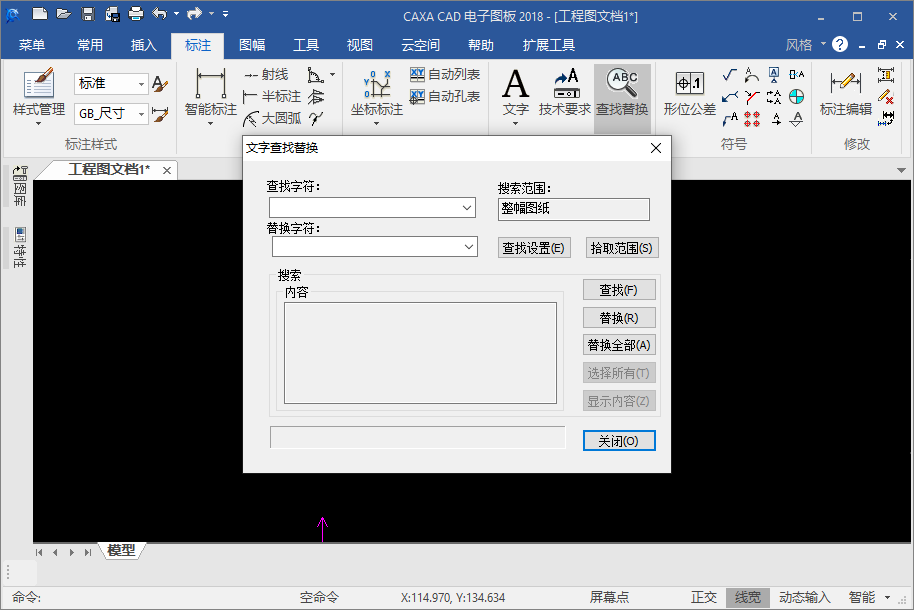
Task: Open the 菜单 menu
Action: click(x=31, y=45)
